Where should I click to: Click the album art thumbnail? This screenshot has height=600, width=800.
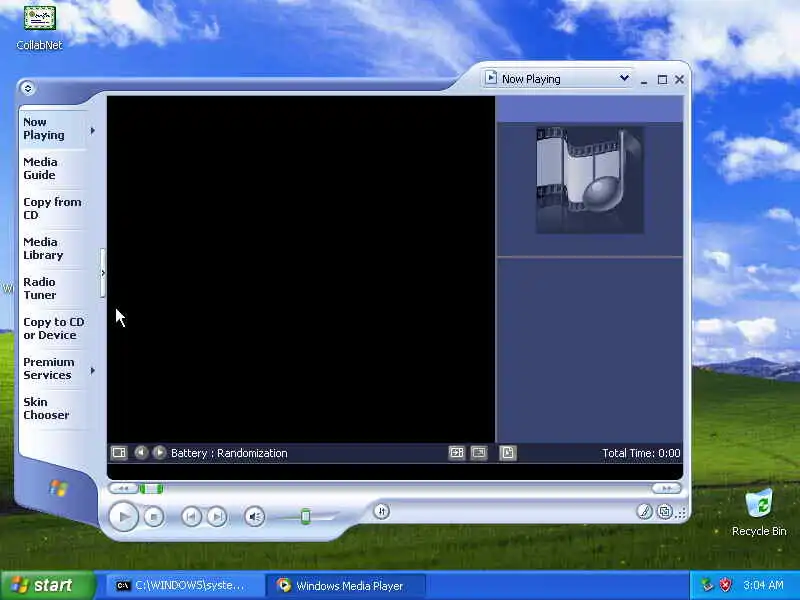[590, 180]
